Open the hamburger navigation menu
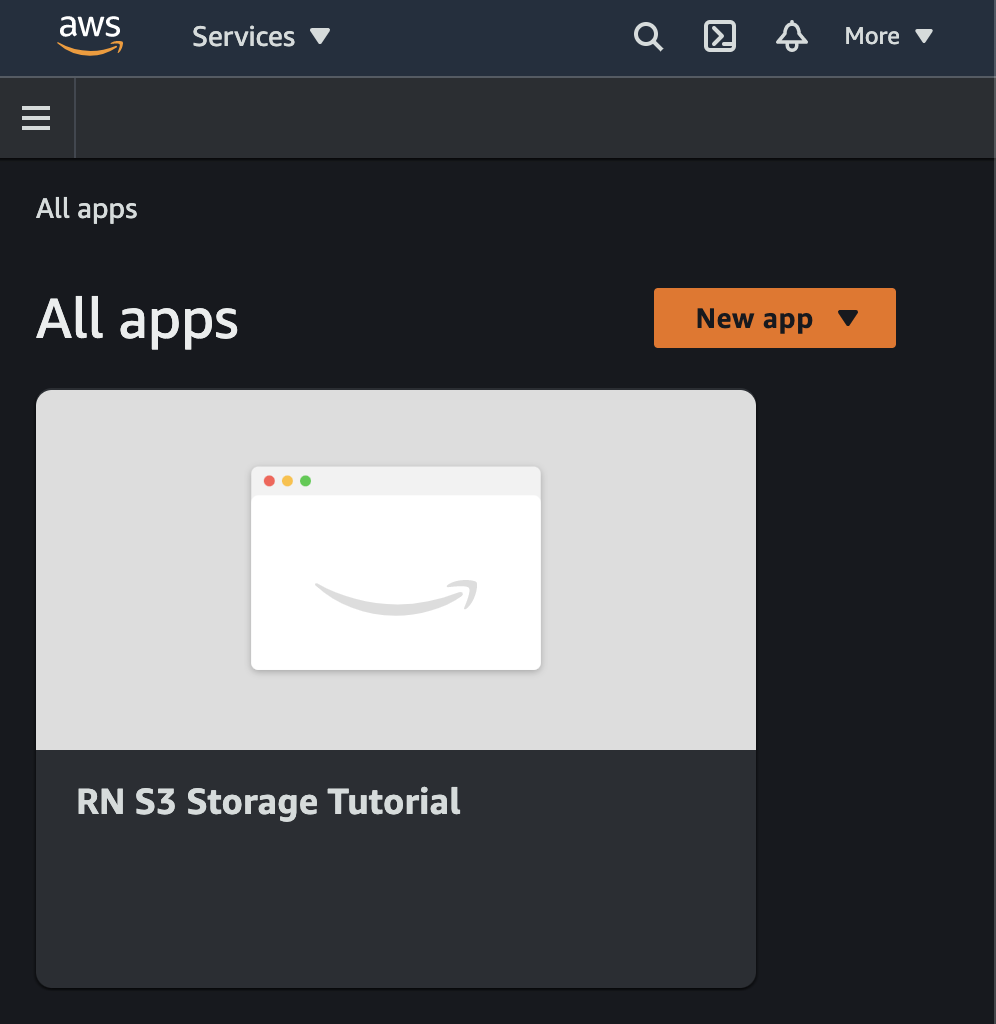This screenshot has height=1024, width=996. pos(36,117)
